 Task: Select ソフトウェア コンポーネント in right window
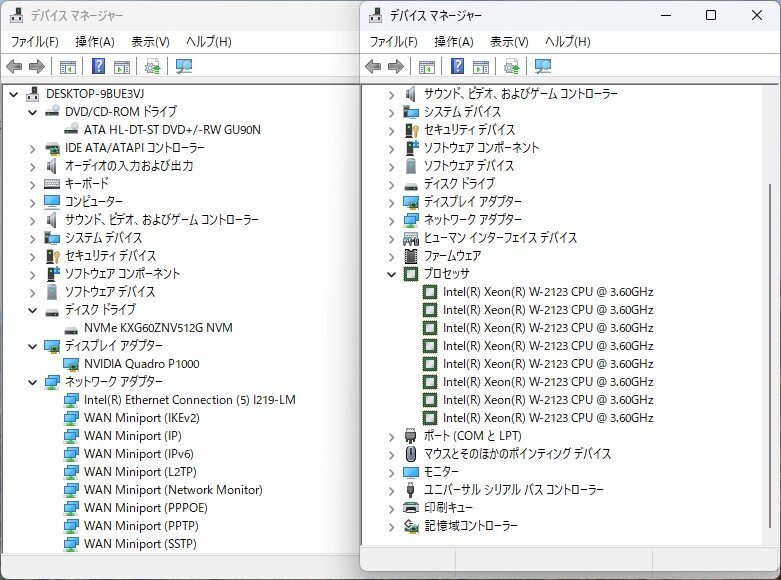click(481, 147)
